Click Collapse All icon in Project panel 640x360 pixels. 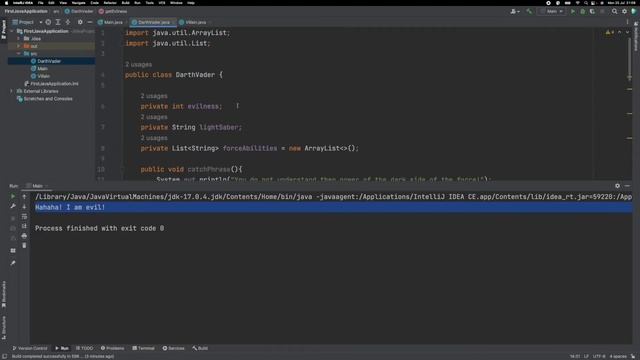pyautogui.click(x=68, y=22)
